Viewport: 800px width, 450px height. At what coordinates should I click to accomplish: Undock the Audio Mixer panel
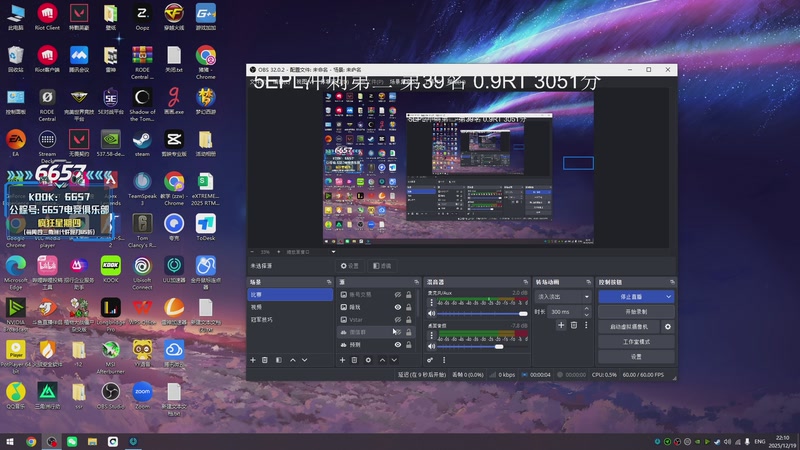tap(525, 282)
